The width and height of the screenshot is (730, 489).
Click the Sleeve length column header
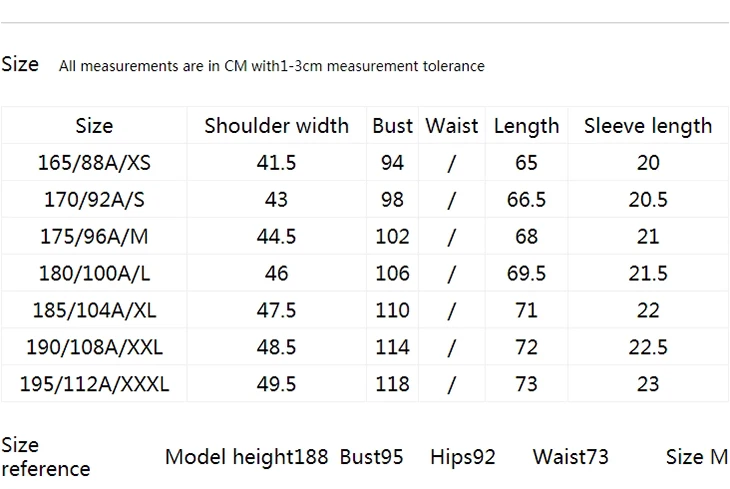[x=648, y=126]
